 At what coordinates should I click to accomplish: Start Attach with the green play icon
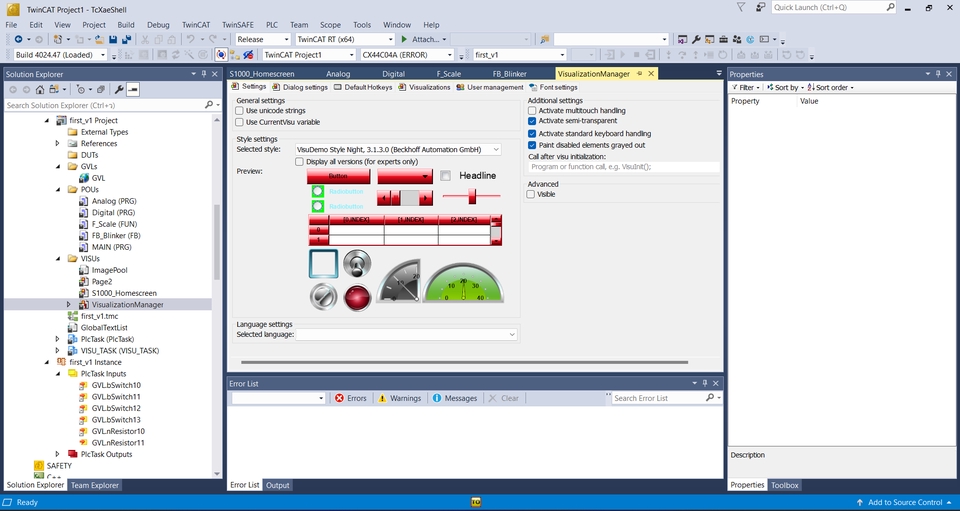point(404,39)
